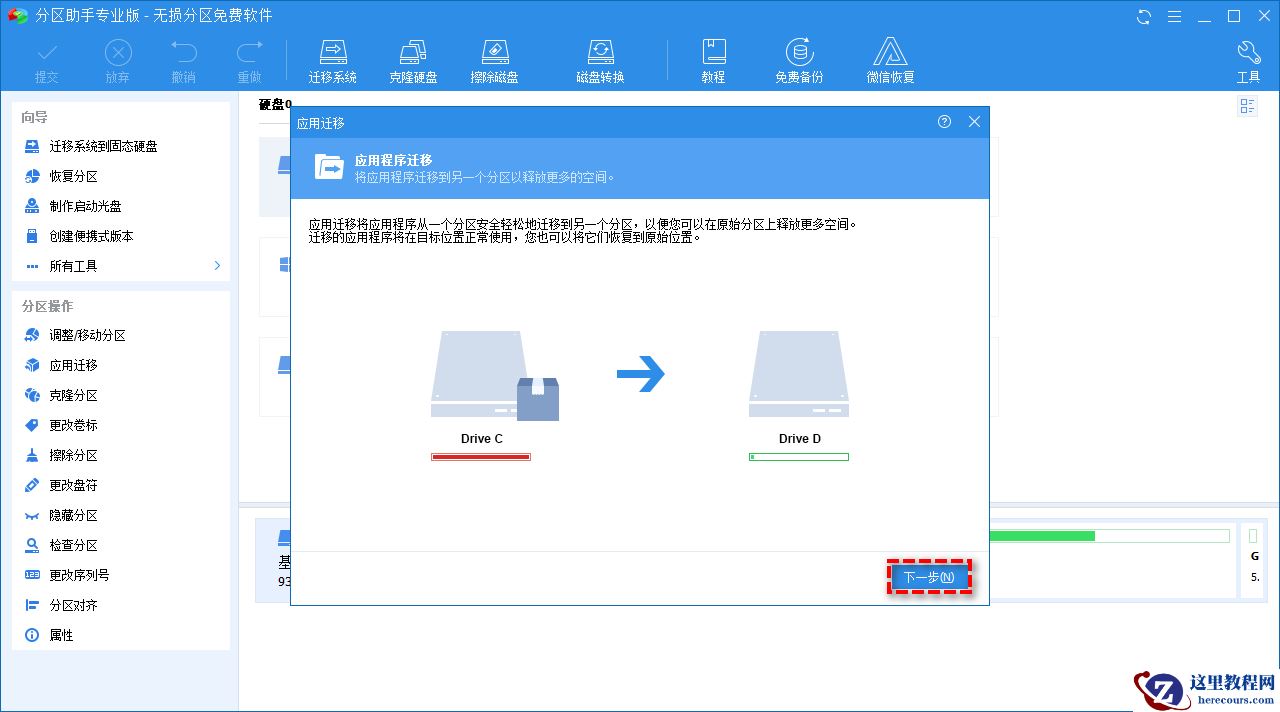The height and width of the screenshot is (712, 1280).
Task: Open the hamburger menu in the titlebar
Action: (x=1173, y=16)
